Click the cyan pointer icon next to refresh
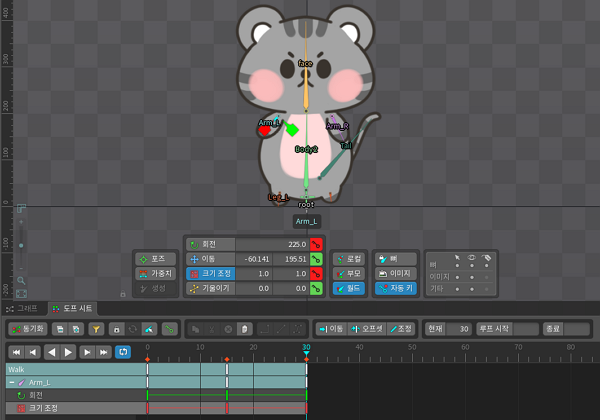This screenshot has height=420, width=600. click(149, 329)
